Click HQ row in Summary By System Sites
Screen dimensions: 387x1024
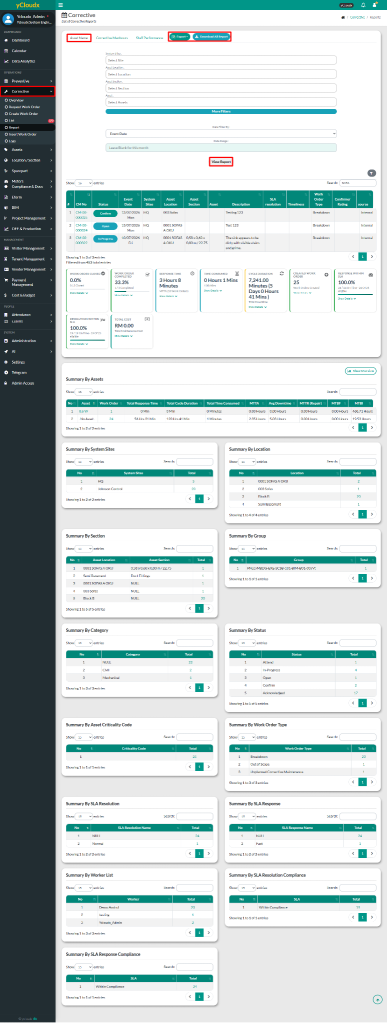coord(140,480)
